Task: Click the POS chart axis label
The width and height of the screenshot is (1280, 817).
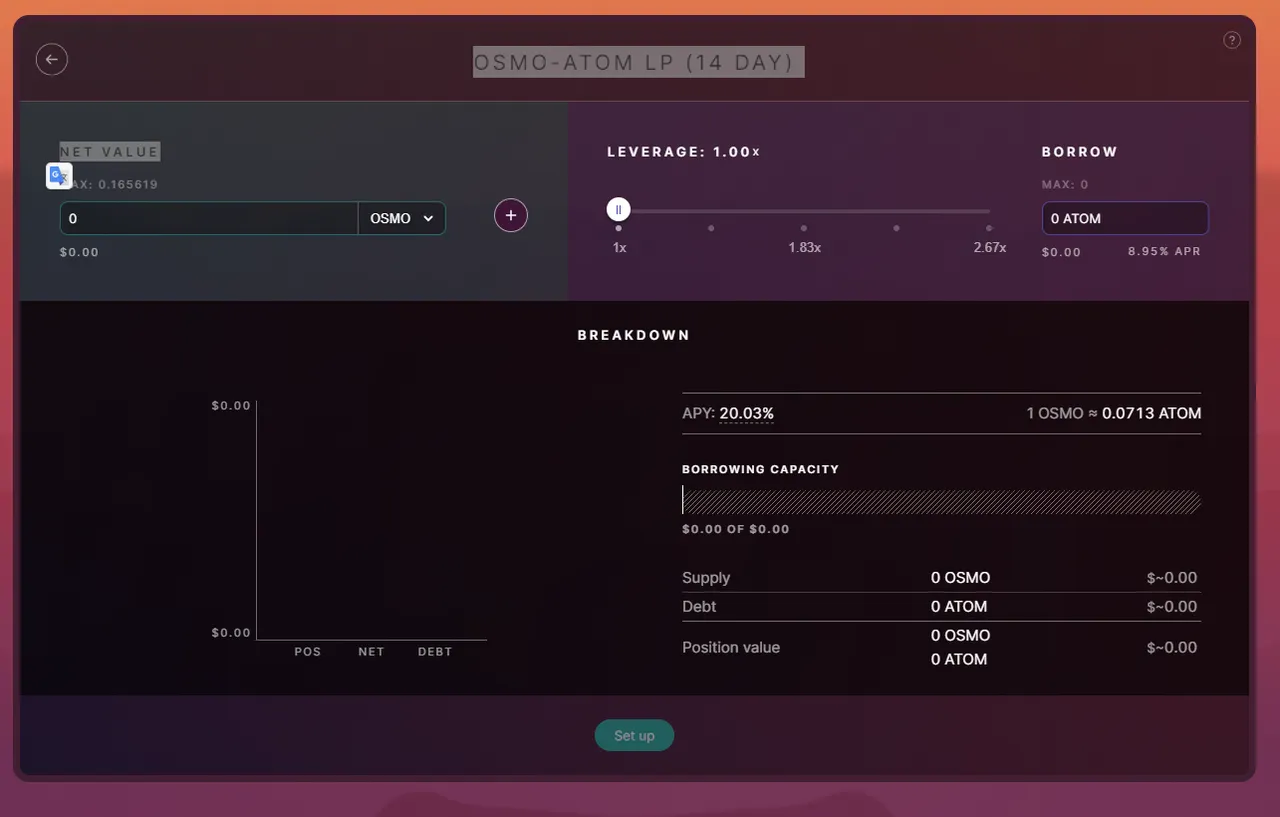Action: (x=308, y=651)
